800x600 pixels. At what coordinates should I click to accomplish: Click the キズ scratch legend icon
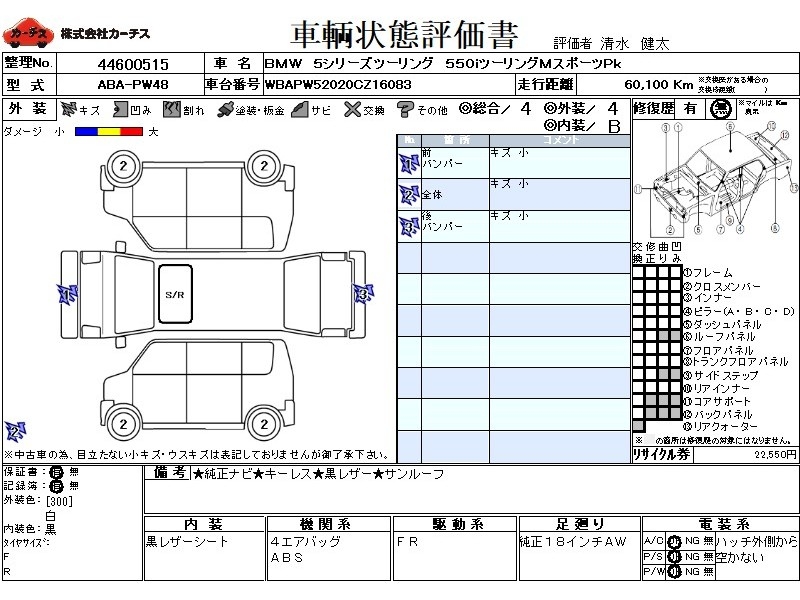(68, 110)
